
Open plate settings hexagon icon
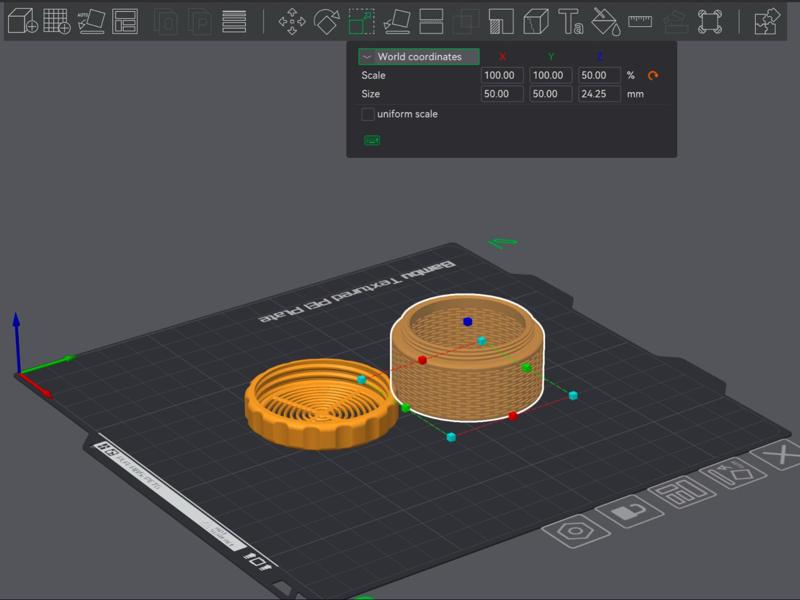(x=577, y=531)
